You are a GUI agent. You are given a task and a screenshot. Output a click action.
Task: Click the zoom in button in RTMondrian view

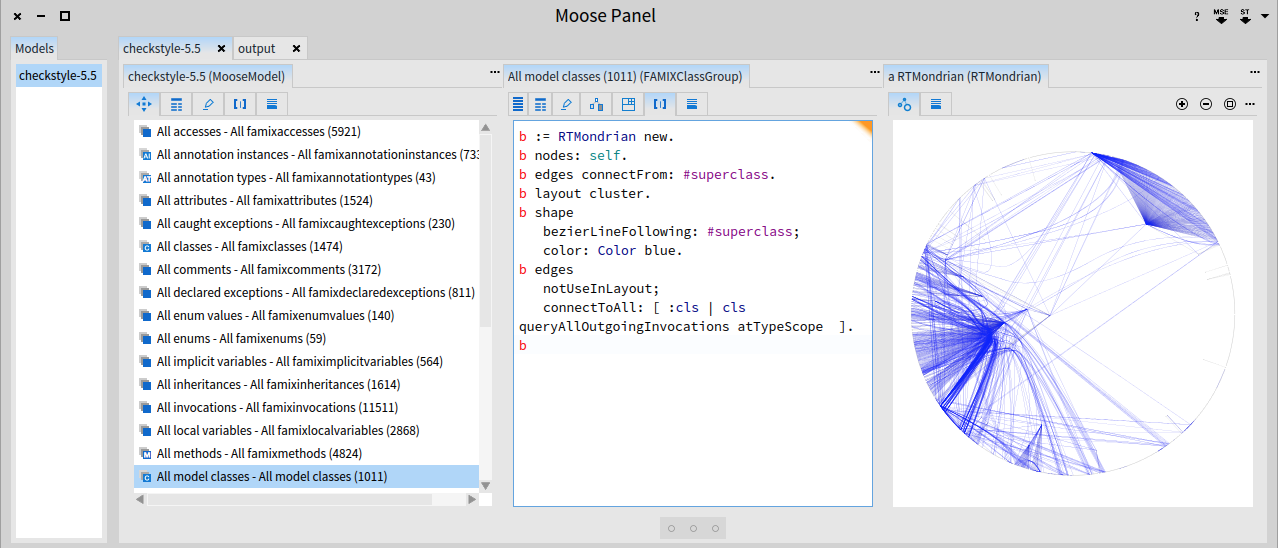pos(1182,104)
